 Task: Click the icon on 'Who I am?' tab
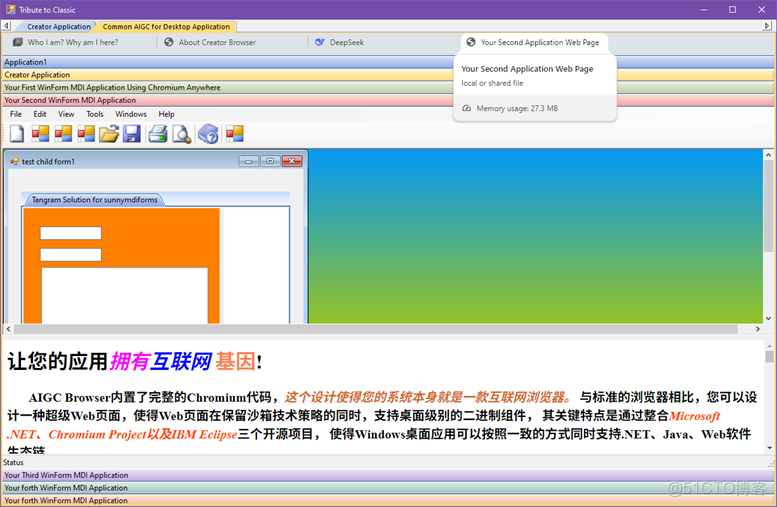18,42
